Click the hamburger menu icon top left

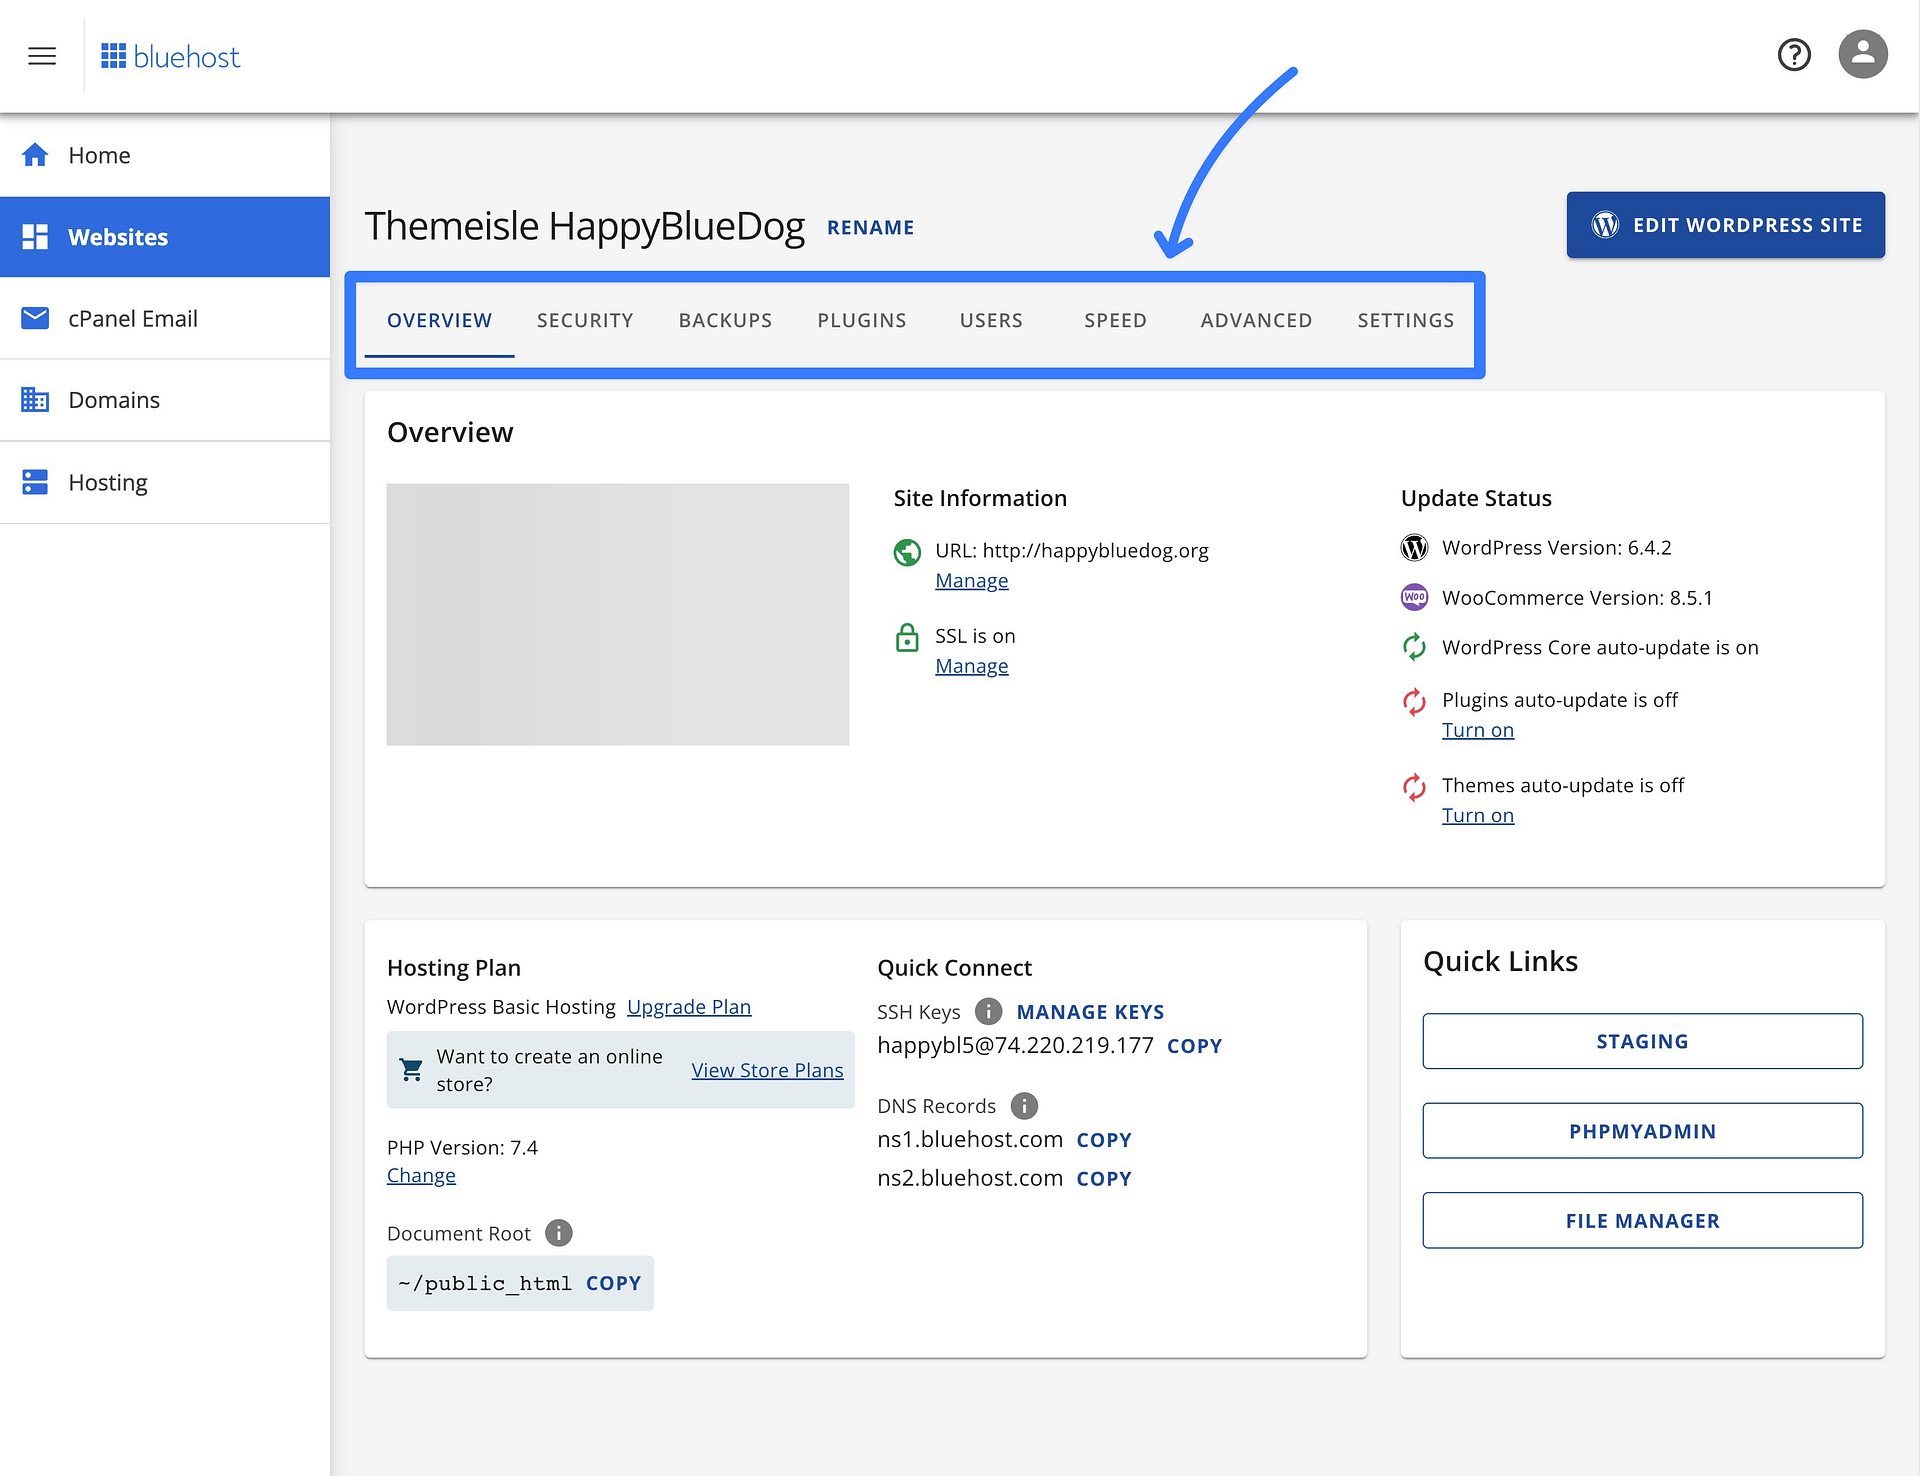[x=43, y=54]
